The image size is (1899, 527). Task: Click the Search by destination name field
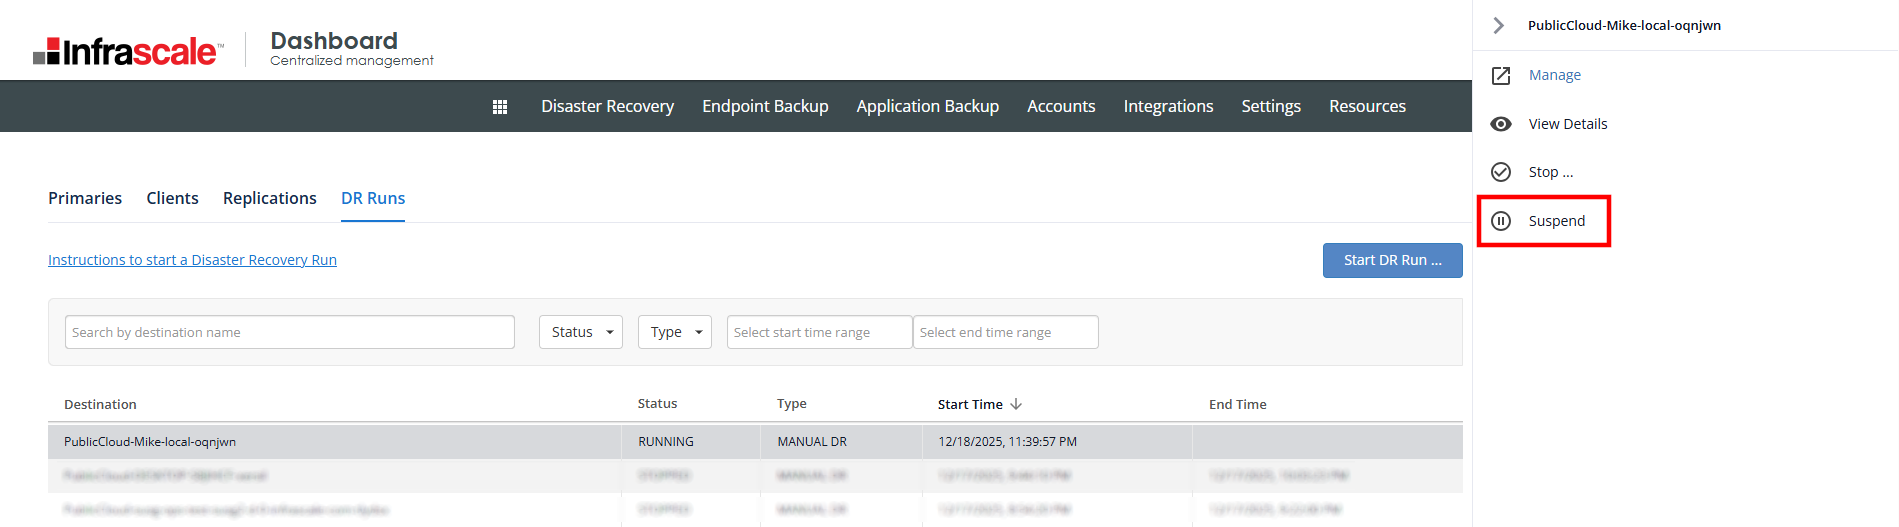coord(289,332)
